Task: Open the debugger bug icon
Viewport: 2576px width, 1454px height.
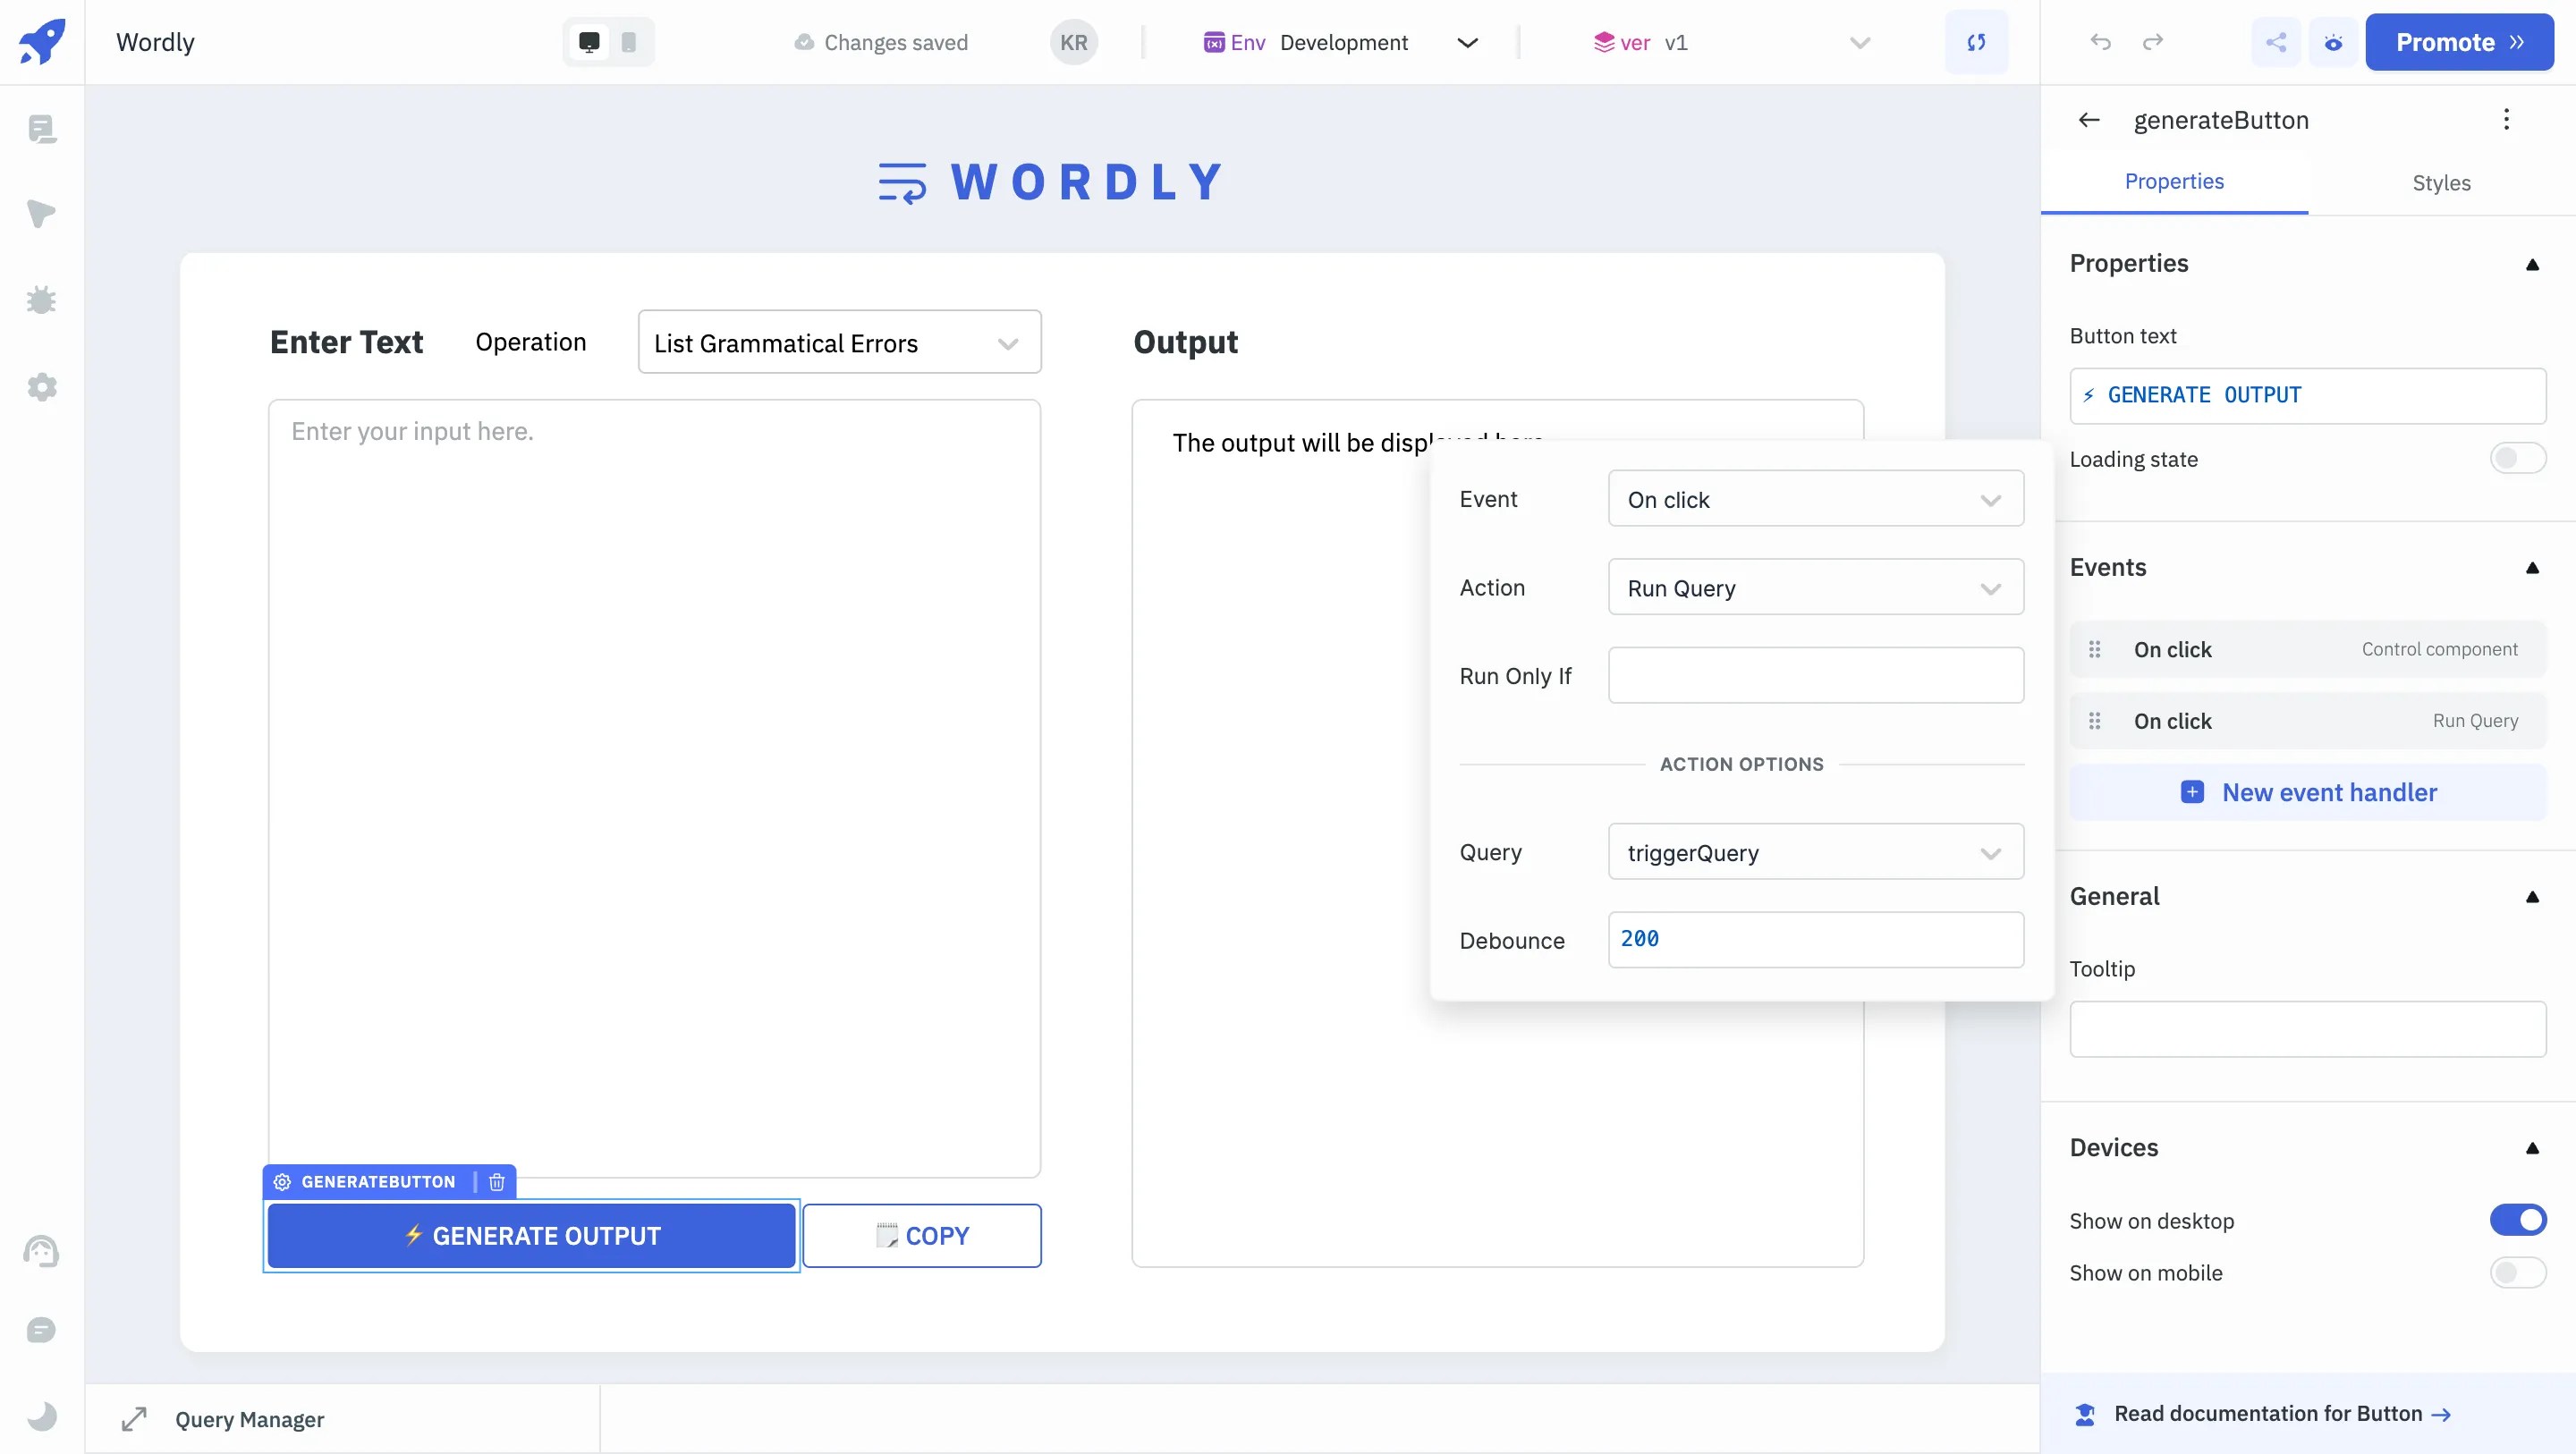Action: point(41,300)
